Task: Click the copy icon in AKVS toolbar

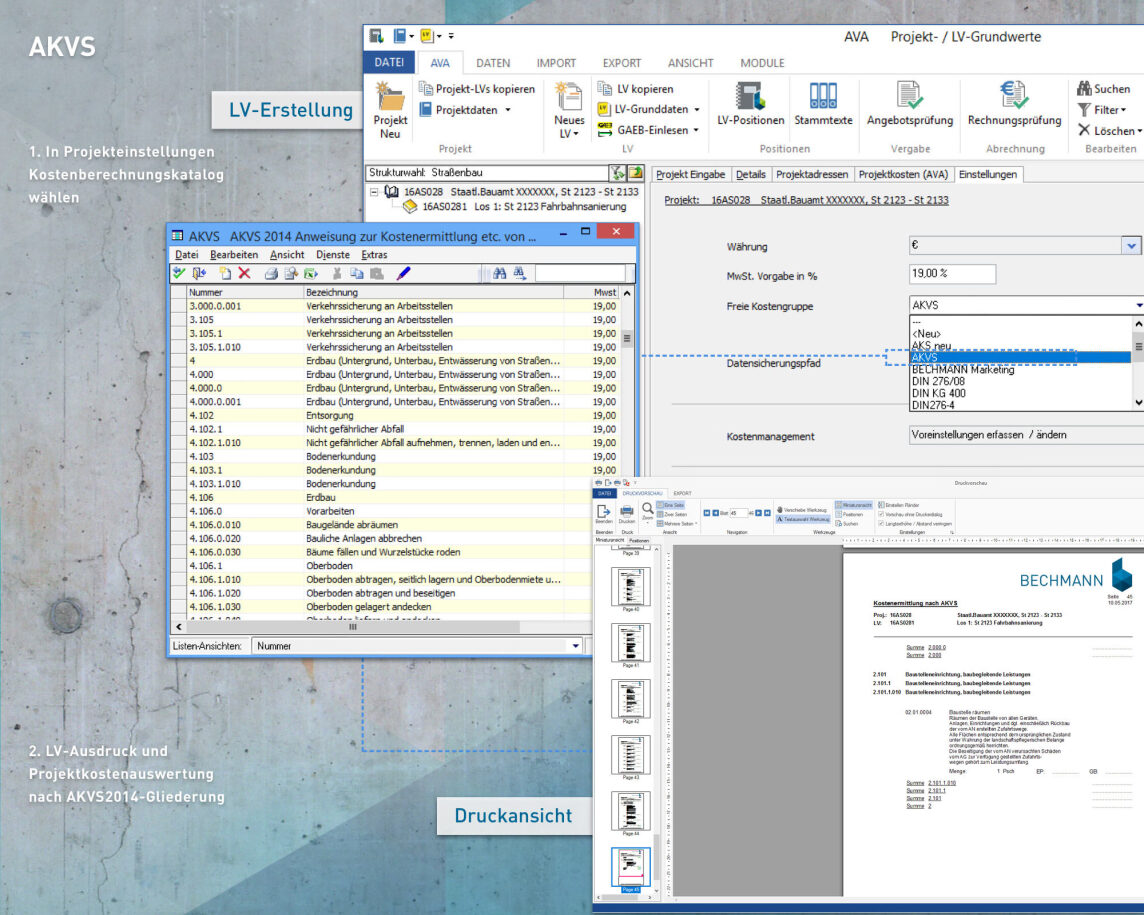Action: coord(357,273)
